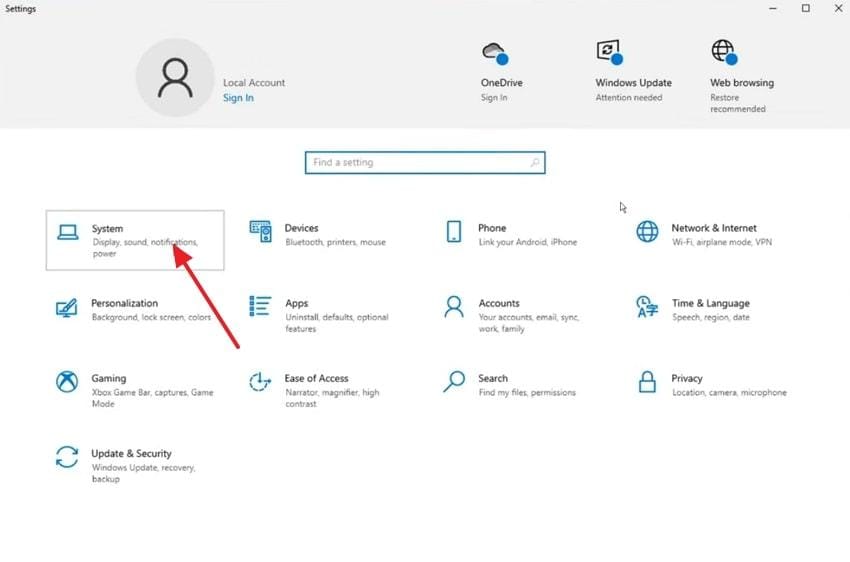Open the Update & Security title
This screenshot has height=562, width=850.
(x=131, y=453)
